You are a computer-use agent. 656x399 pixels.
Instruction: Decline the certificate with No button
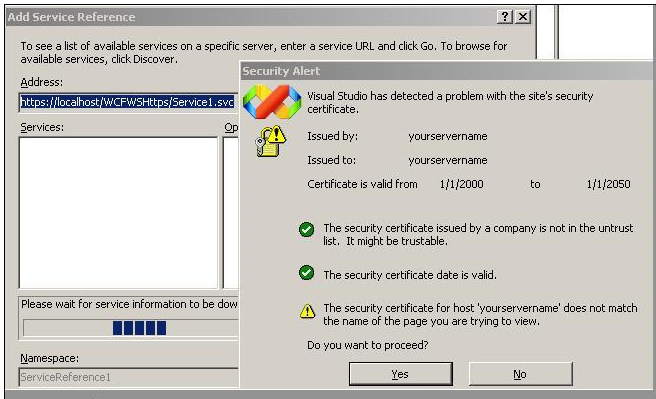[x=520, y=373]
